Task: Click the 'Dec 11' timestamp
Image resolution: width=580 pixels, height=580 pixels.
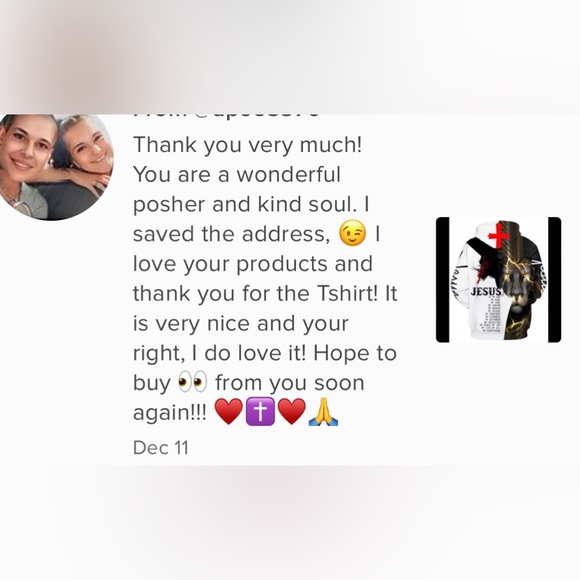Action: (161, 448)
